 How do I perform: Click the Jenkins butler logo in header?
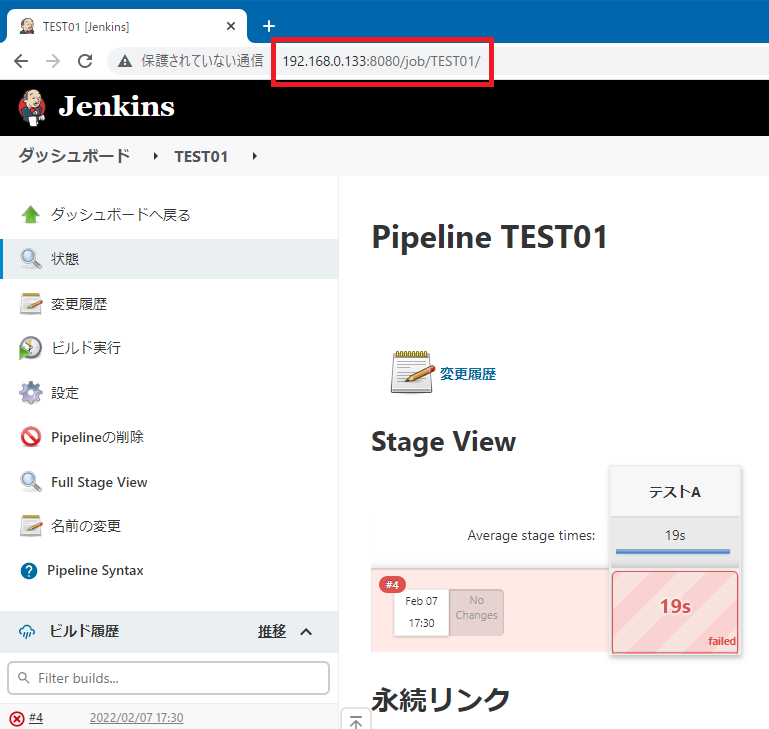(x=32, y=107)
